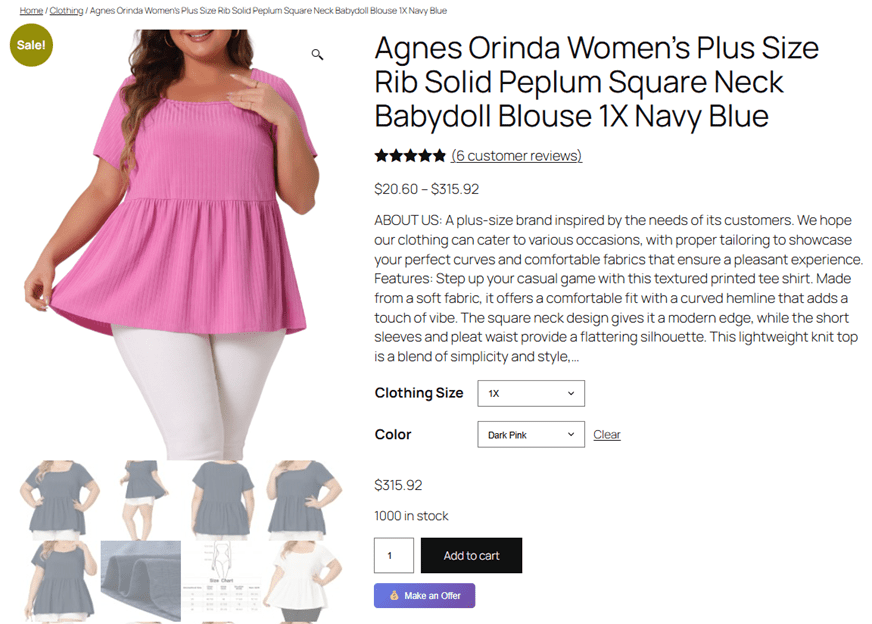
Task: Add the blouse to cart
Action: pos(471,555)
